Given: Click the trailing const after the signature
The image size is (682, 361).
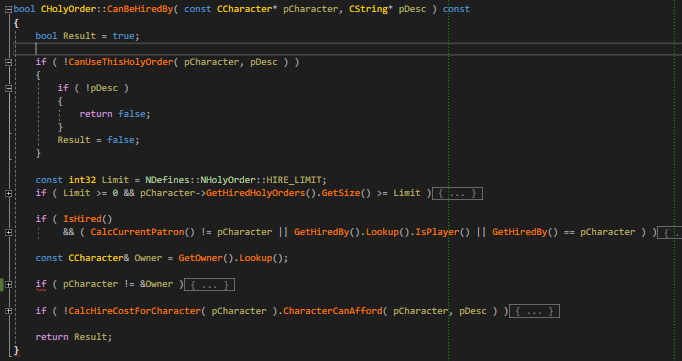Looking at the screenshot, I should pyautogui.click(x=456, y=9).
